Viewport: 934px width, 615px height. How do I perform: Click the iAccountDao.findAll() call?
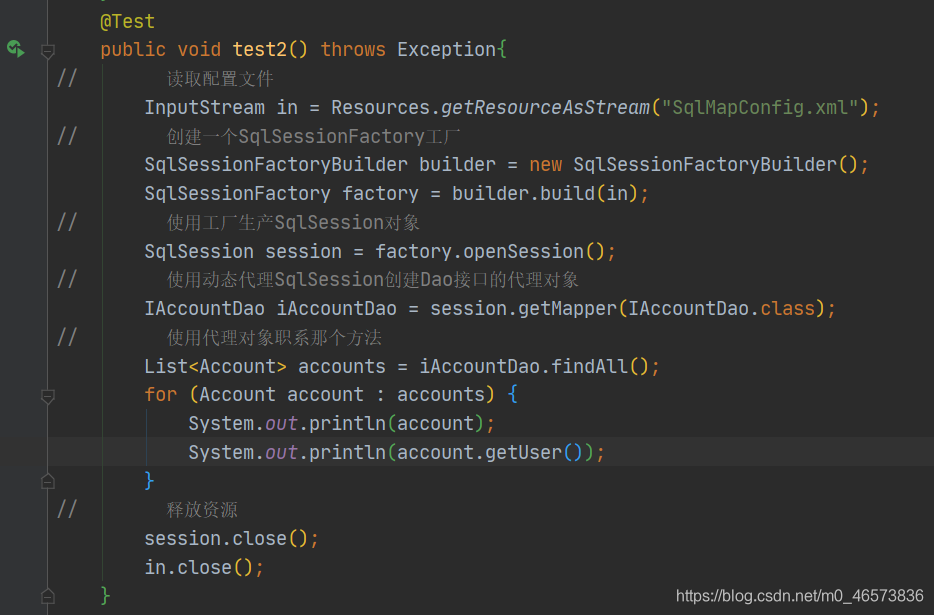coord(534,366)
